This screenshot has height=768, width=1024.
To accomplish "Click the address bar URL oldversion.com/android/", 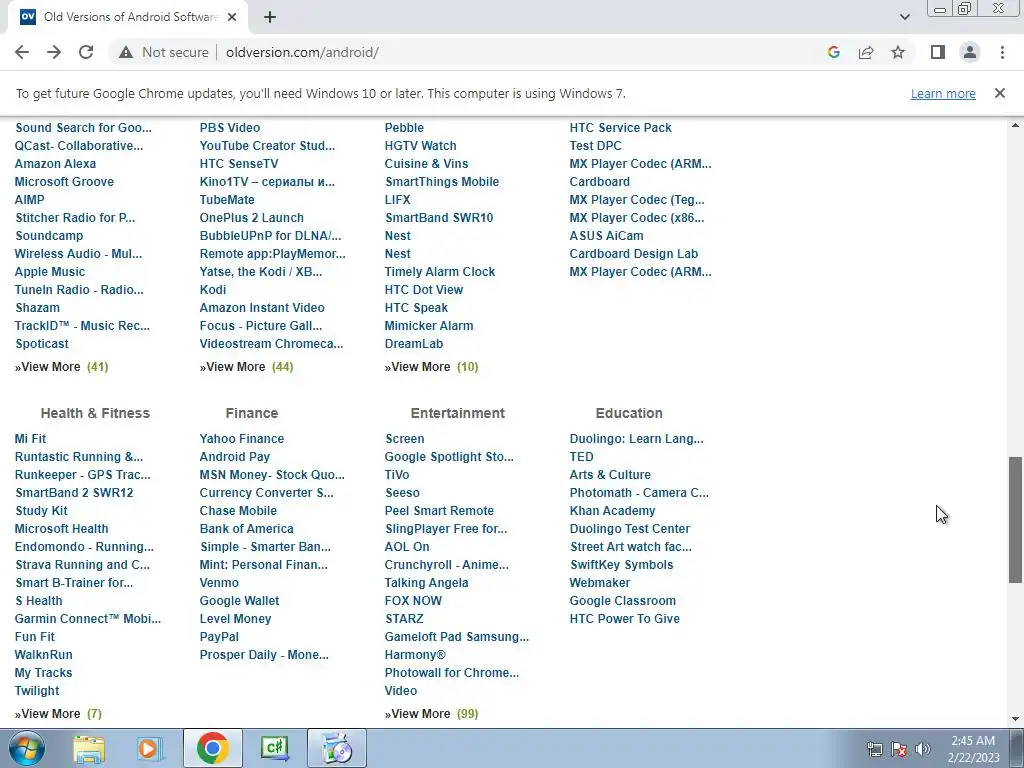I will point(302,52).
